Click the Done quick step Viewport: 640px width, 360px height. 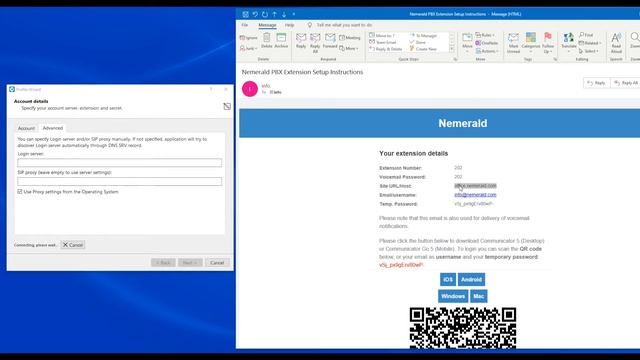[418, 42]
